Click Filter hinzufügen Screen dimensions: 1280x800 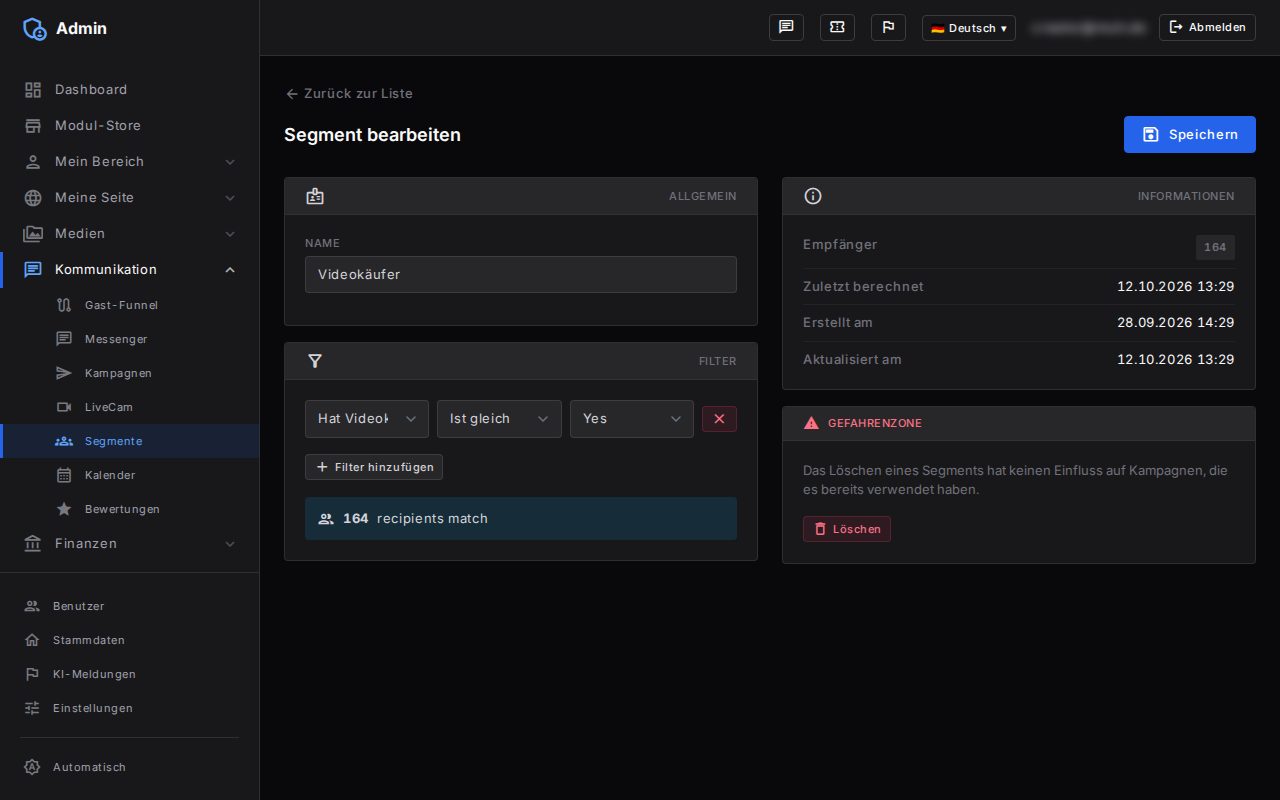[x=374, y=467]
